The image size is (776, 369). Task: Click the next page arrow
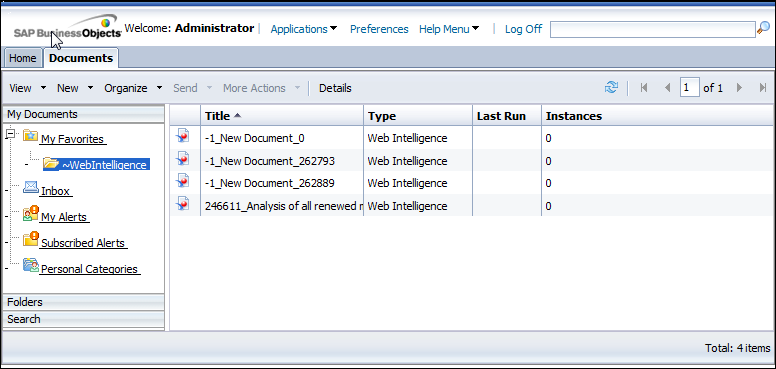coord(739,88)
